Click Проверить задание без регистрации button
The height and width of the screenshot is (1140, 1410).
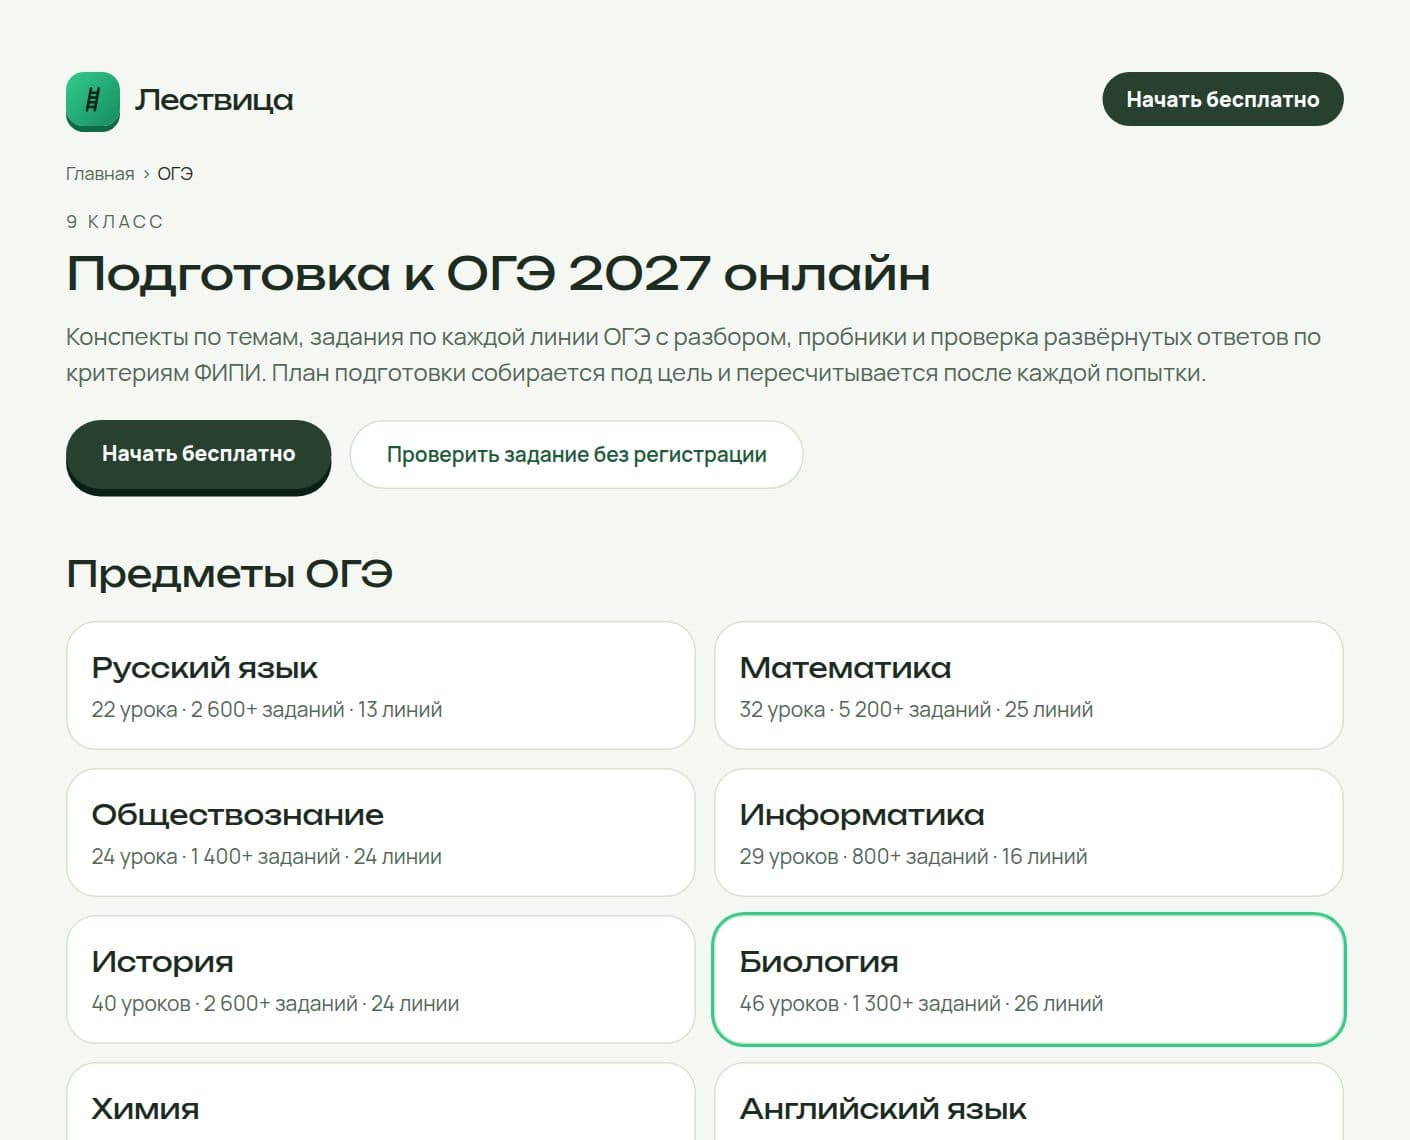pyautogui.click(x=576, y=455)
